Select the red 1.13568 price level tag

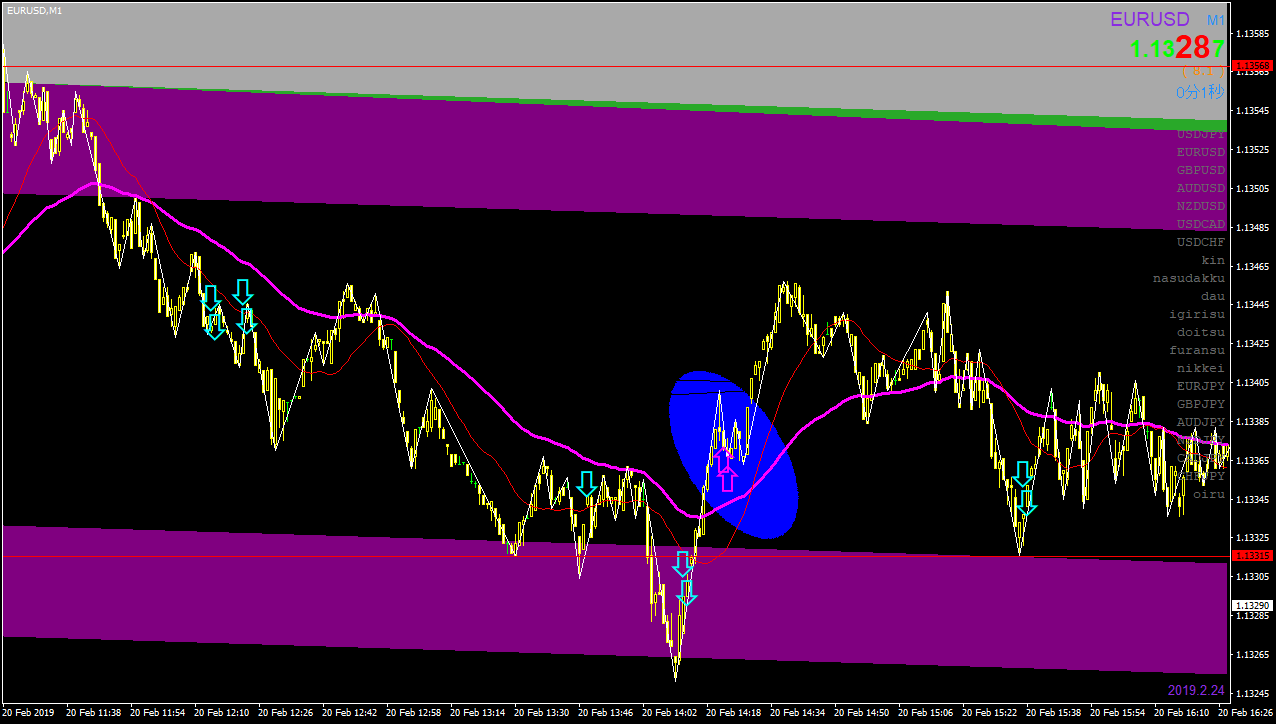click(1252, 66)
